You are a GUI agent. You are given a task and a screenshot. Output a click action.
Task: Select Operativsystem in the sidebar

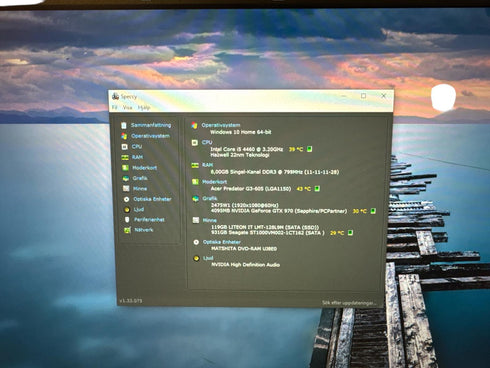click(150, 136)
